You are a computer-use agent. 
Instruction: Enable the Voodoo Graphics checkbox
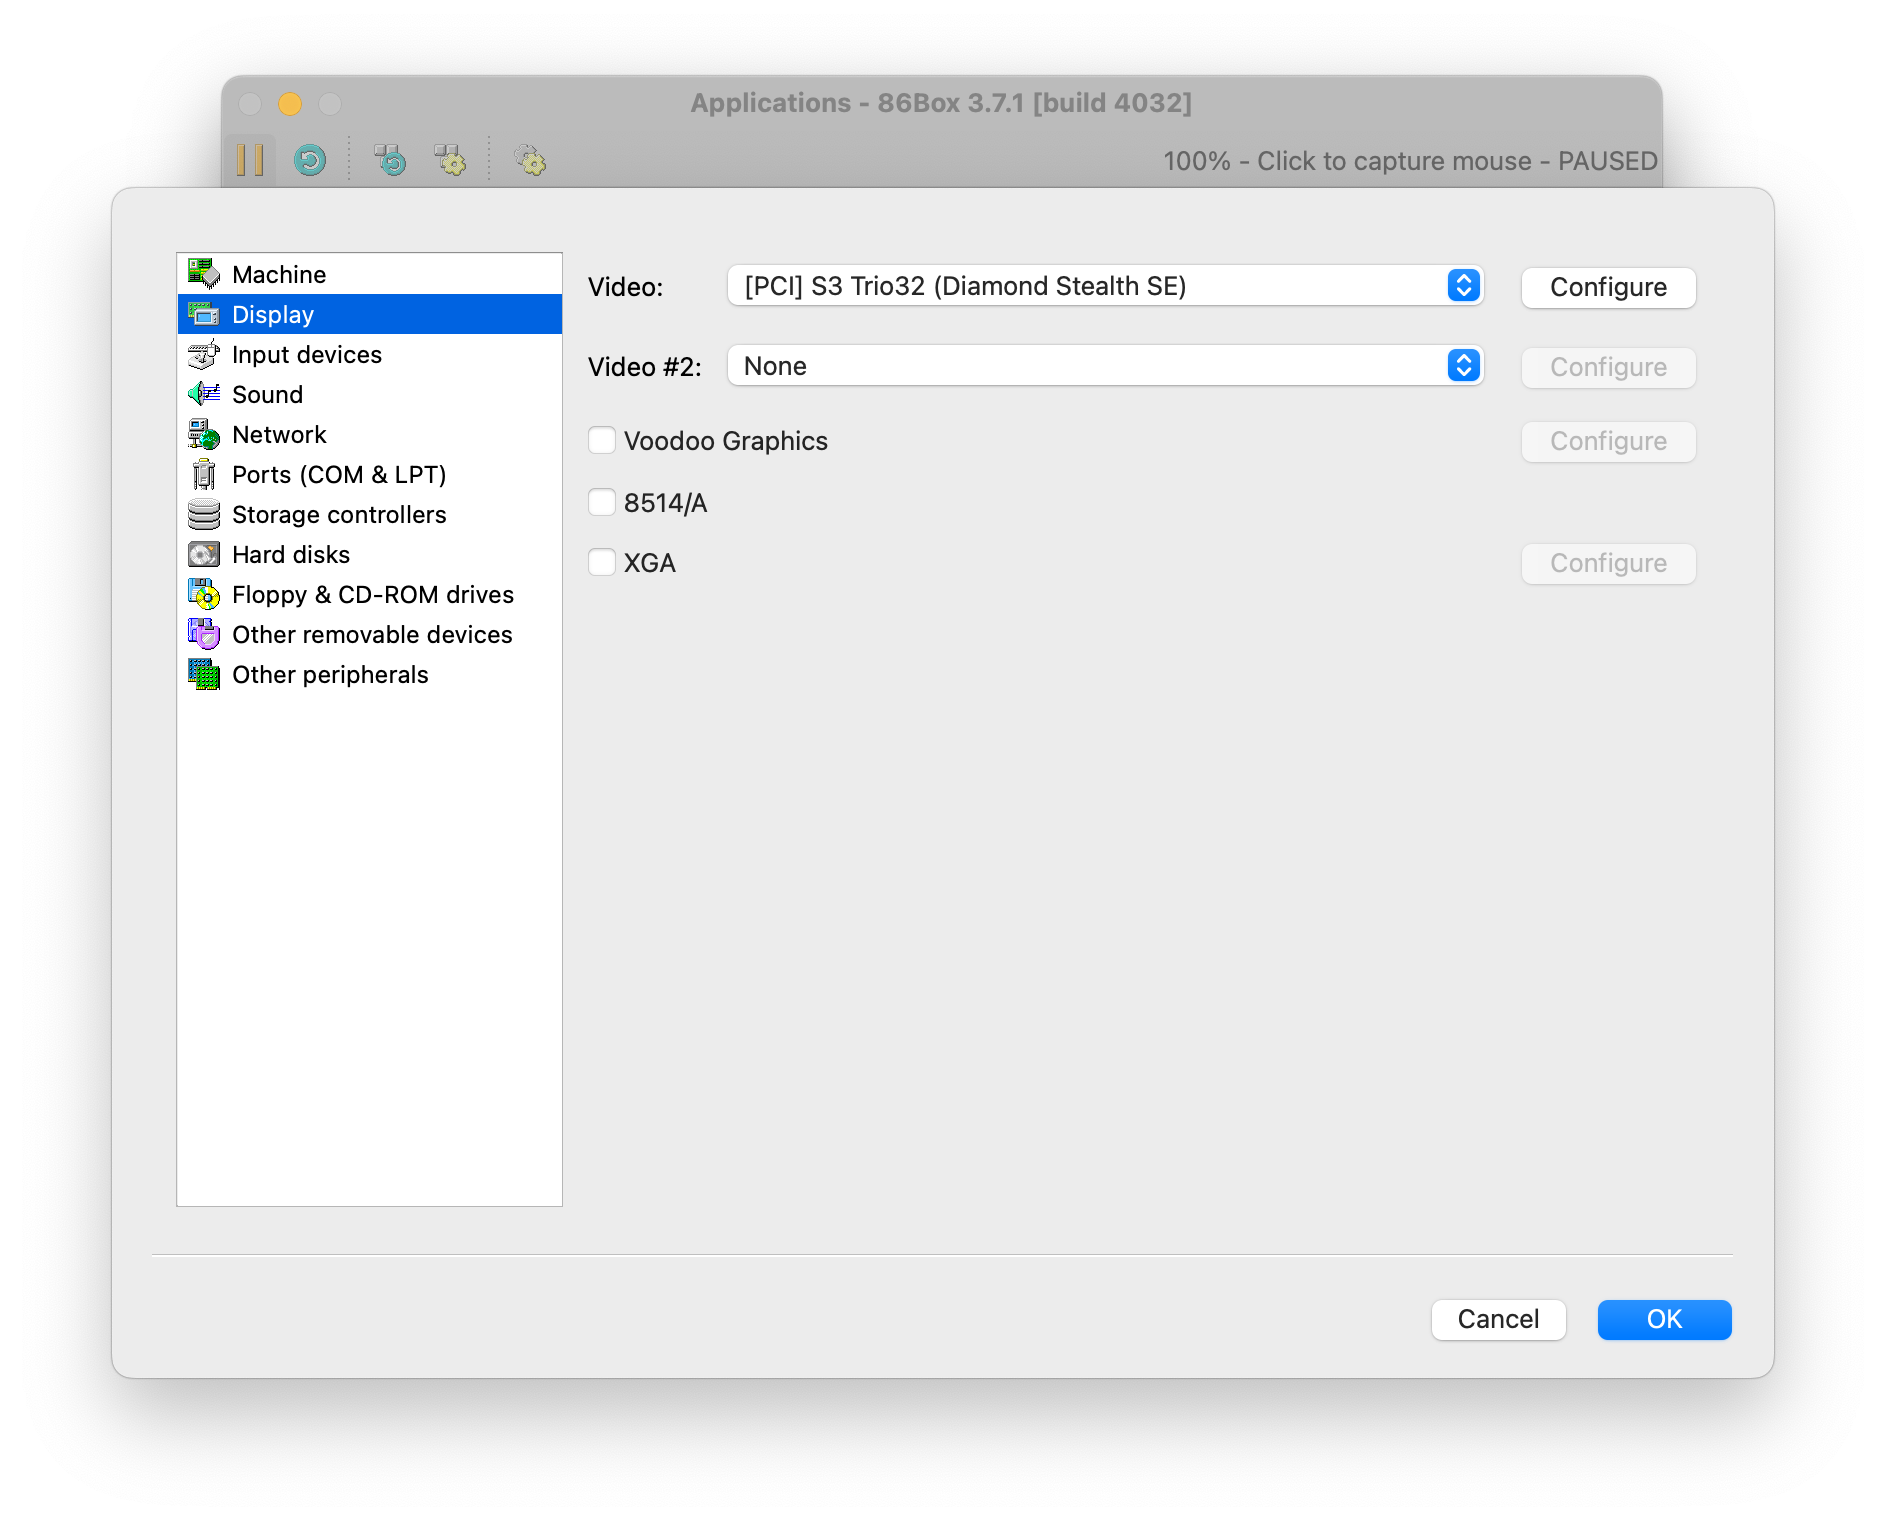point(602,440)
